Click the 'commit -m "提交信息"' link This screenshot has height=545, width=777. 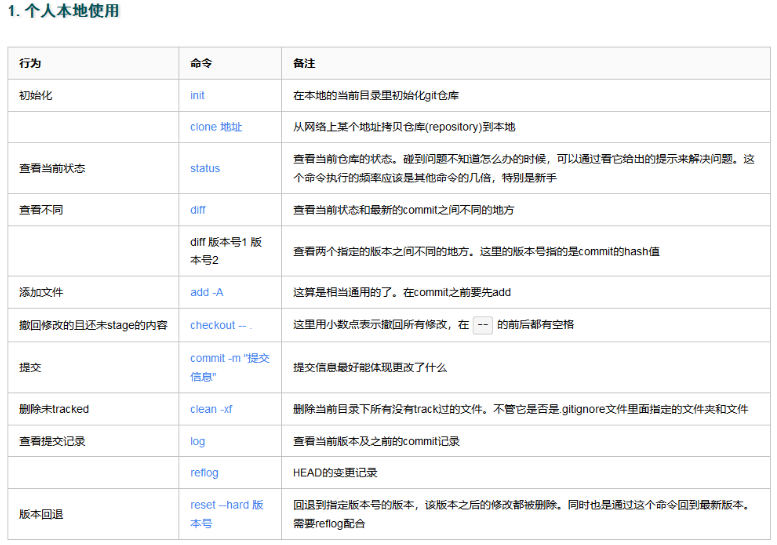click(x=229, y=367)
